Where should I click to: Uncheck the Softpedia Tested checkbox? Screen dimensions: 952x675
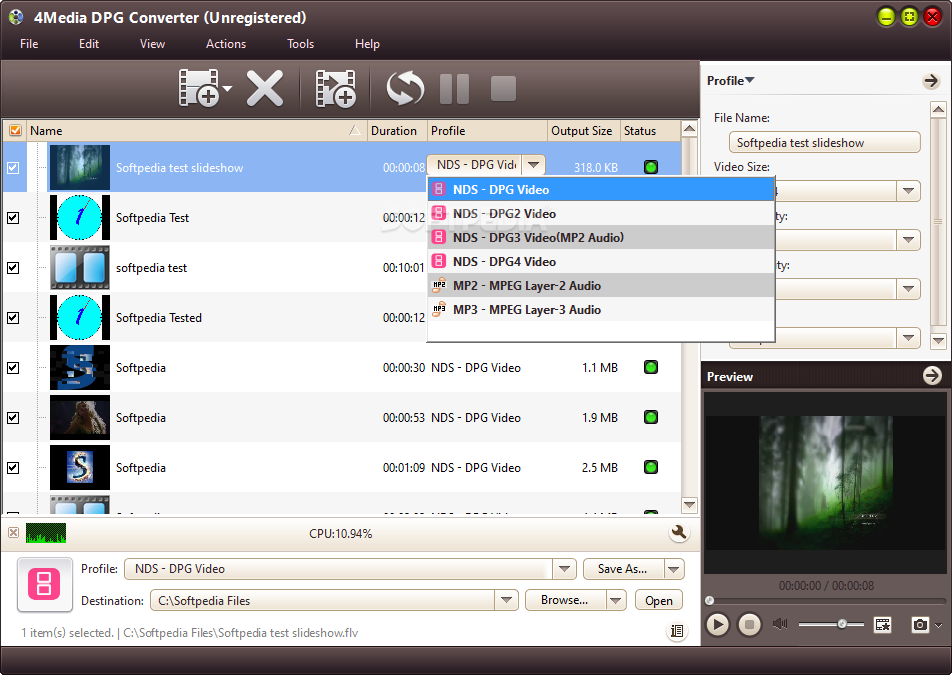[x=13, y=317]
